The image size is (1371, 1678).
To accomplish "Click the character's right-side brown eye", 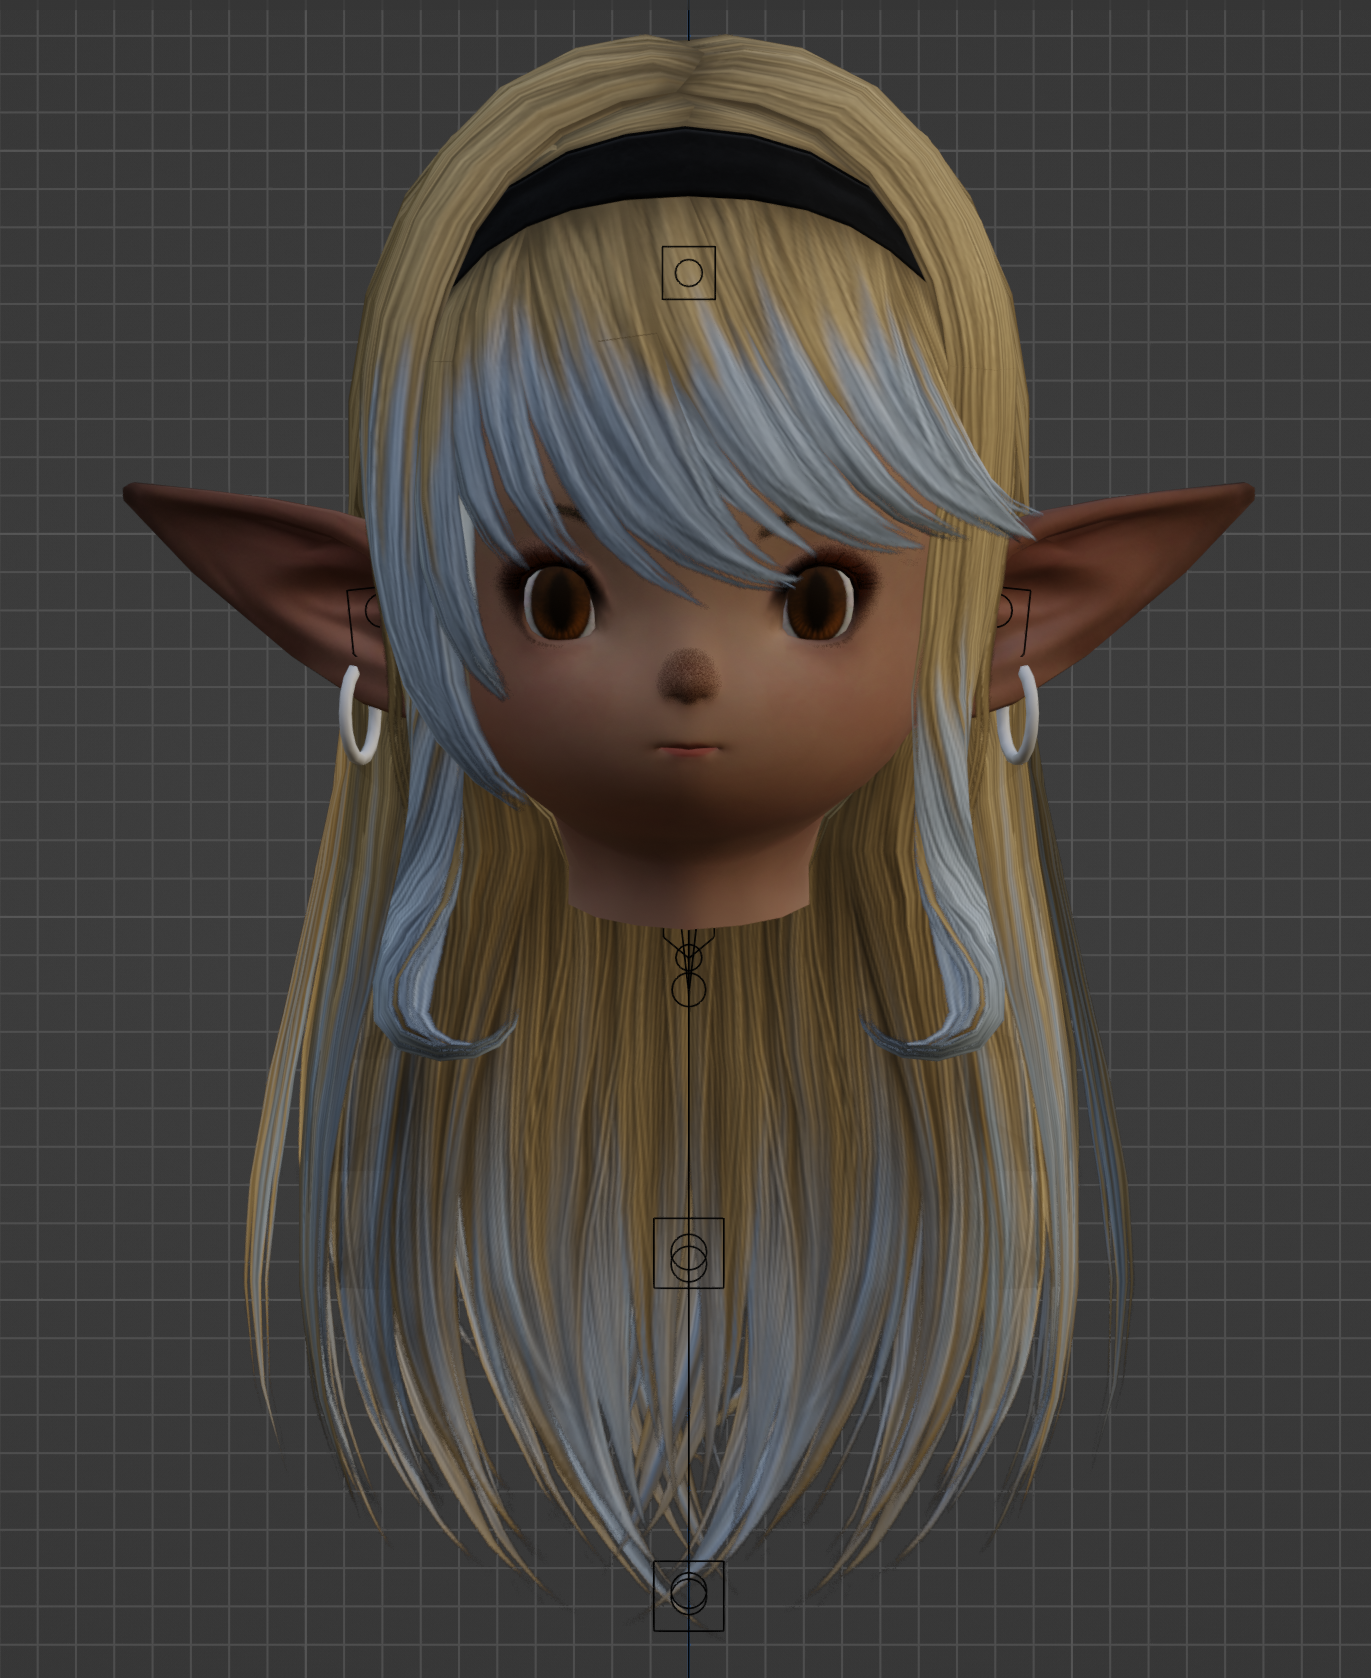I will (819, 601).
